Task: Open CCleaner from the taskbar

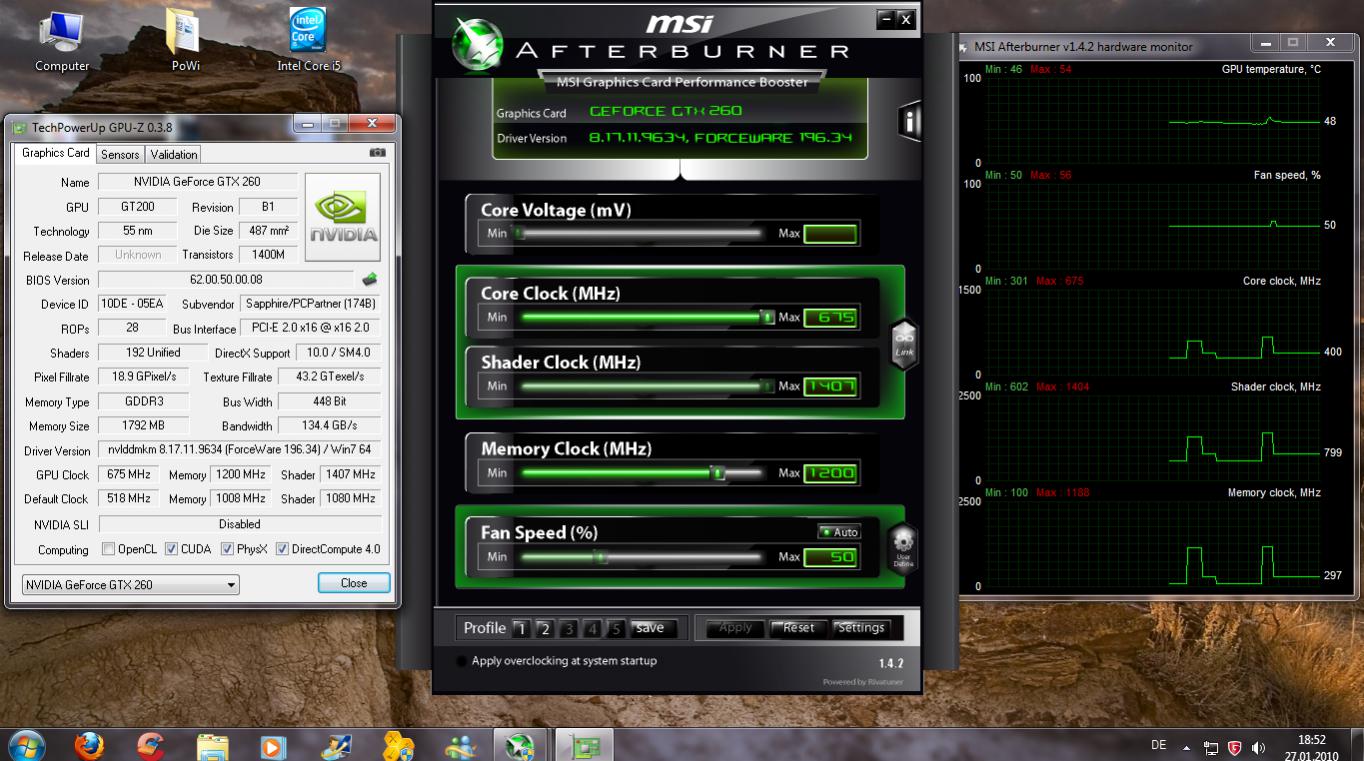Action: (x=150, y=746)
